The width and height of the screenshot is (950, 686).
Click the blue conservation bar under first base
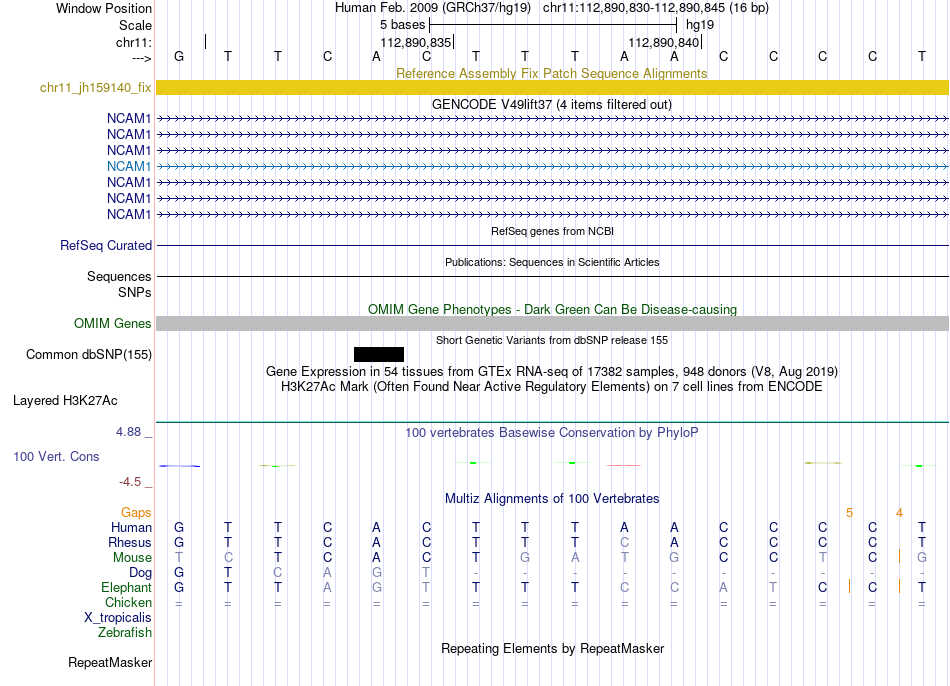click(x=179, y=466)
